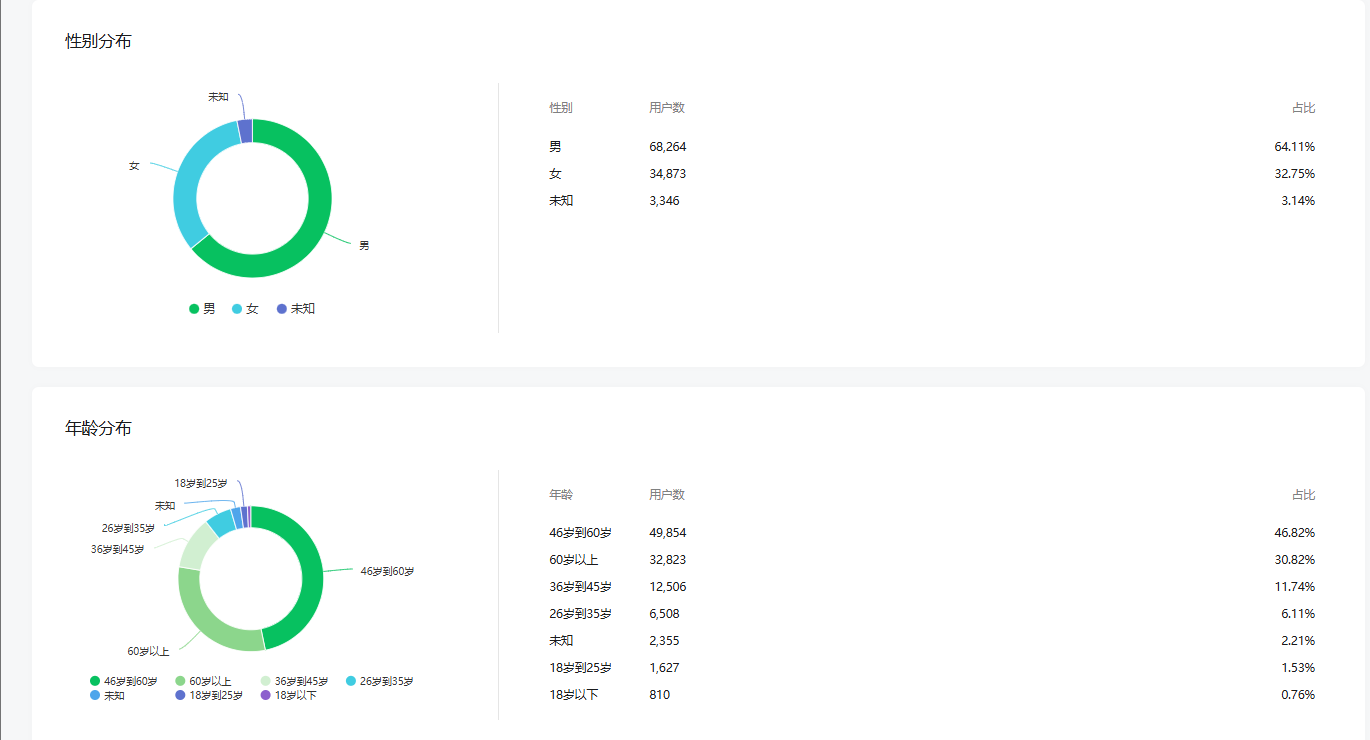Click 年龄分布 section title
Viewport: 1370px width, 740px height.
click(98, 428)
